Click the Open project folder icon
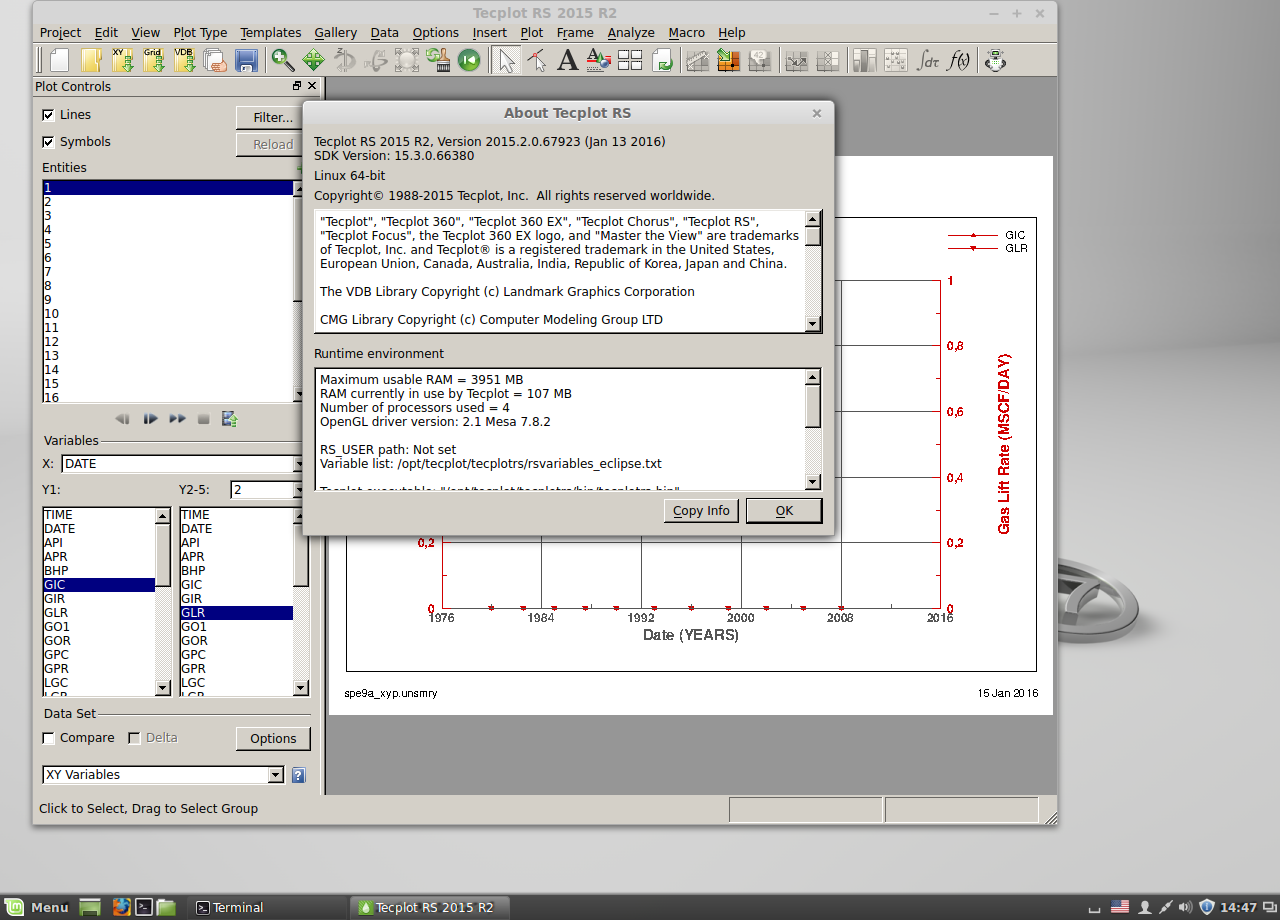1280x920 pixels. [x=91, y=60]
